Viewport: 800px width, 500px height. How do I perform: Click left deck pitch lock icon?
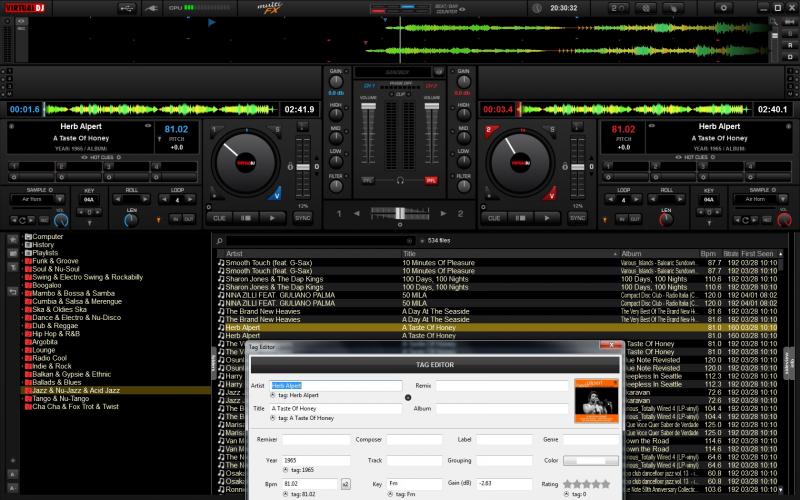tap(290, 166)
